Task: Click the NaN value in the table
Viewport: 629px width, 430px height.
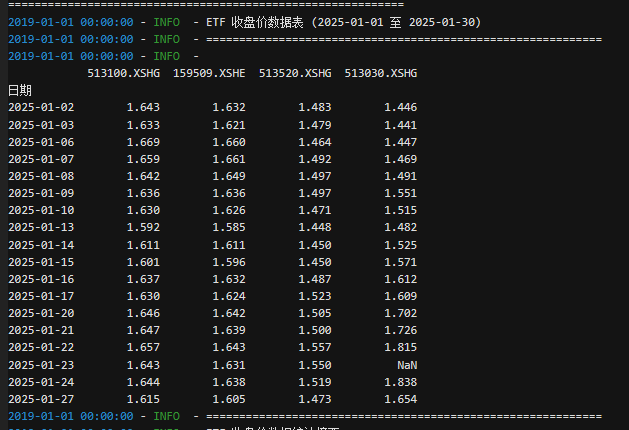Action: pos(406,365)
